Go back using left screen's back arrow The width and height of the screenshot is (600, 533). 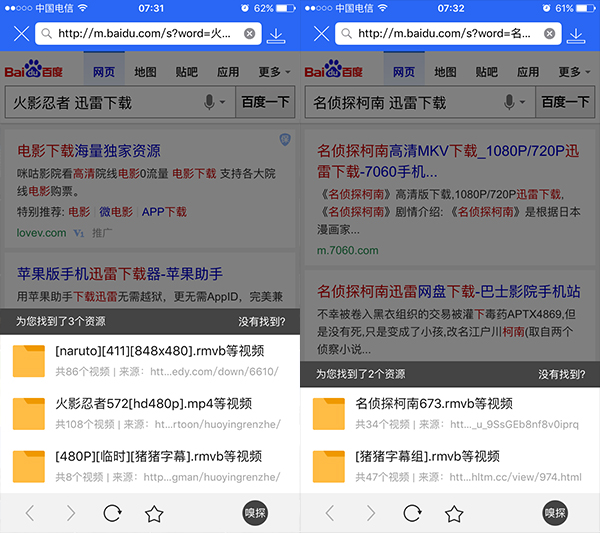(29, 513)
